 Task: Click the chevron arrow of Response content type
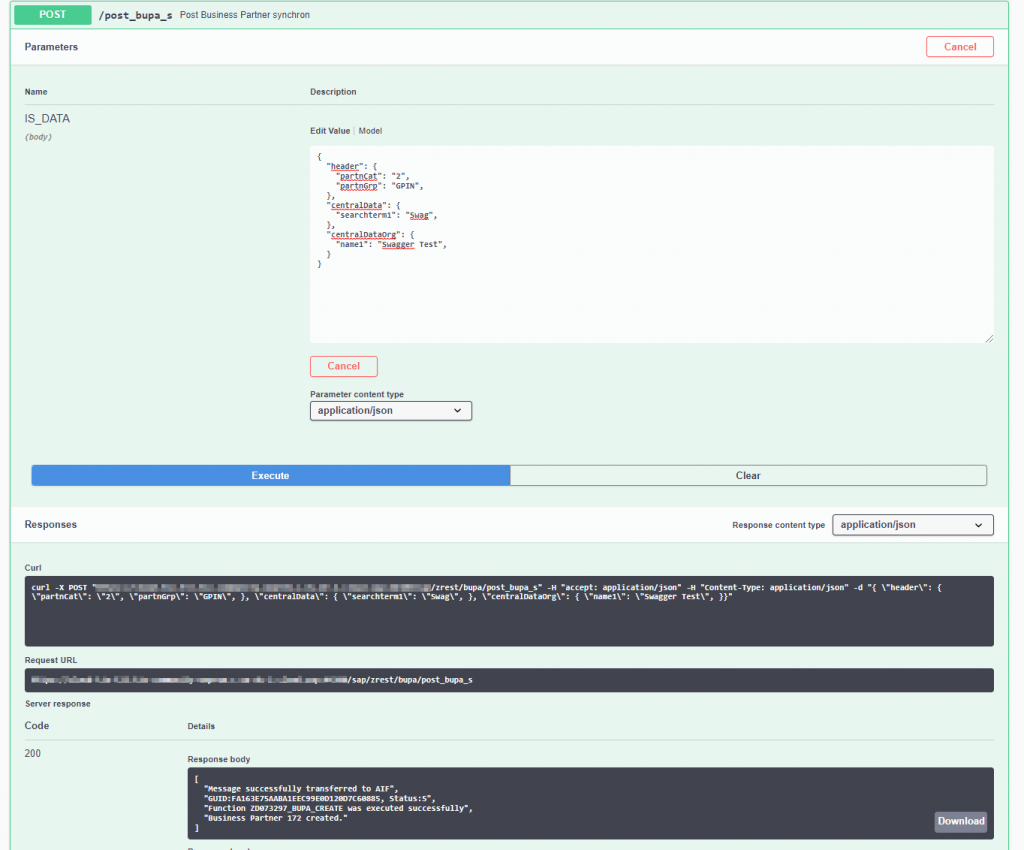coord(978,525)
